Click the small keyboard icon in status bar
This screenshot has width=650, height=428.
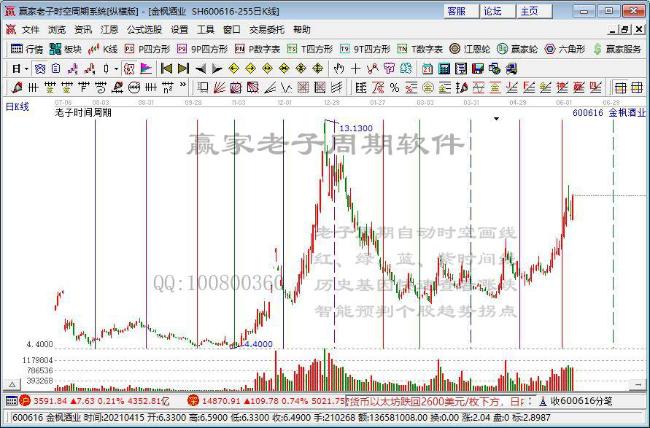click(12, 401)
